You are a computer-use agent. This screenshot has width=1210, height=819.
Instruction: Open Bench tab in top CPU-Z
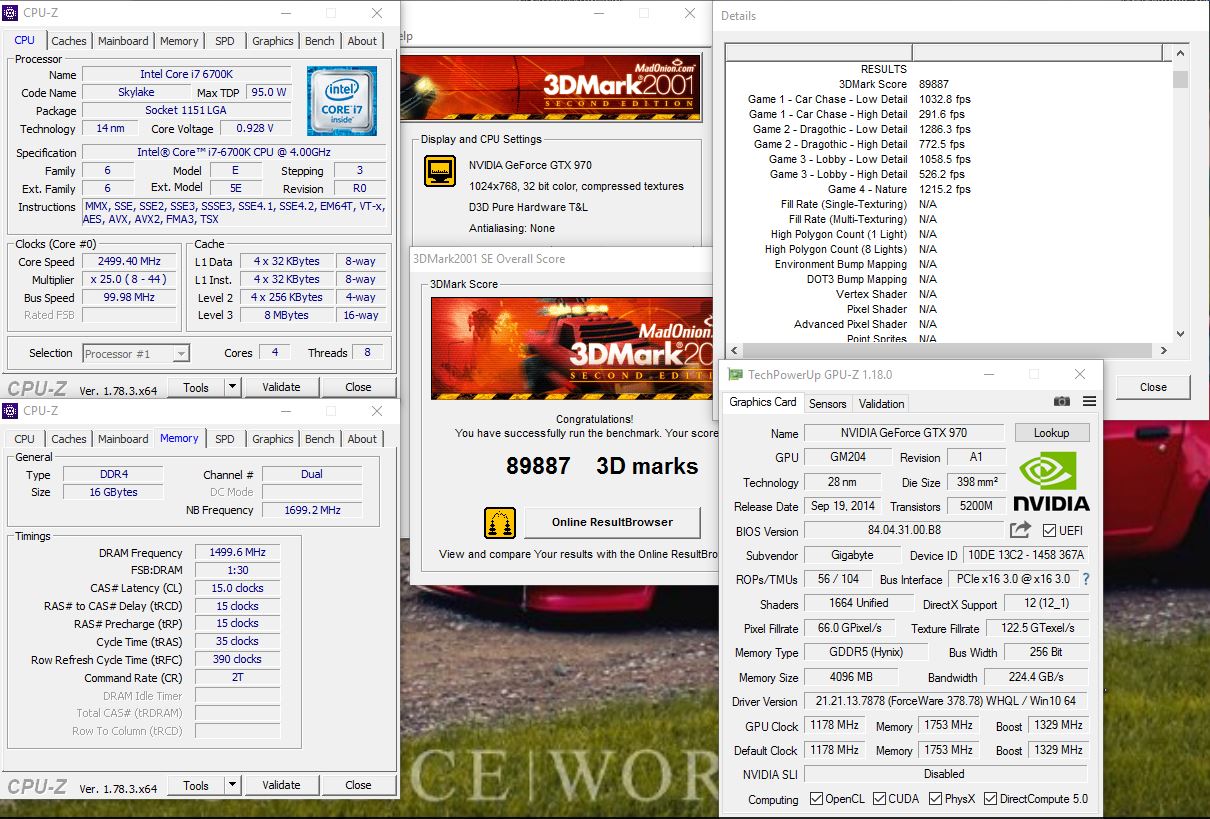point(320,41)
